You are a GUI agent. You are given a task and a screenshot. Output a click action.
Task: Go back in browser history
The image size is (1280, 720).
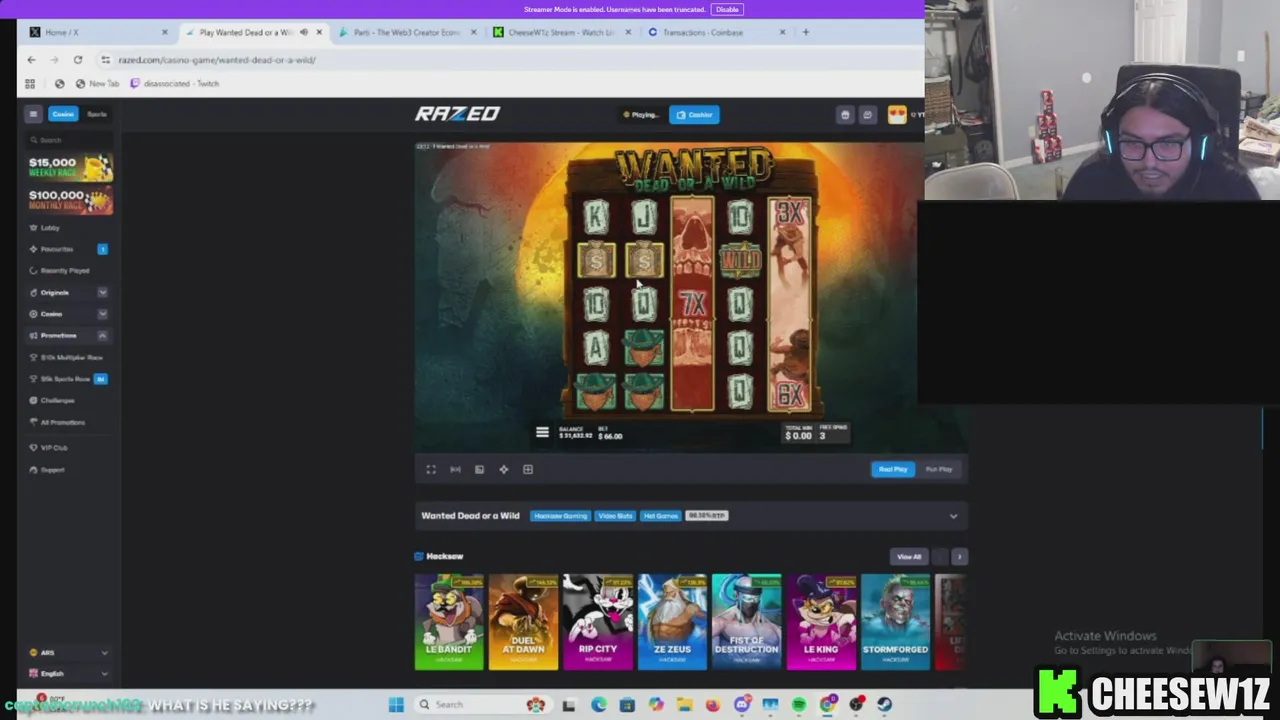click(x=31, y=60)
